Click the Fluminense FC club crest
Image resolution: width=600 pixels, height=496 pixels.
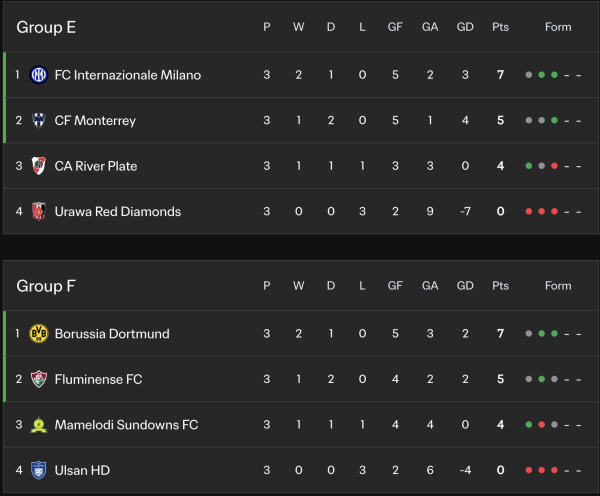point(39,380)
